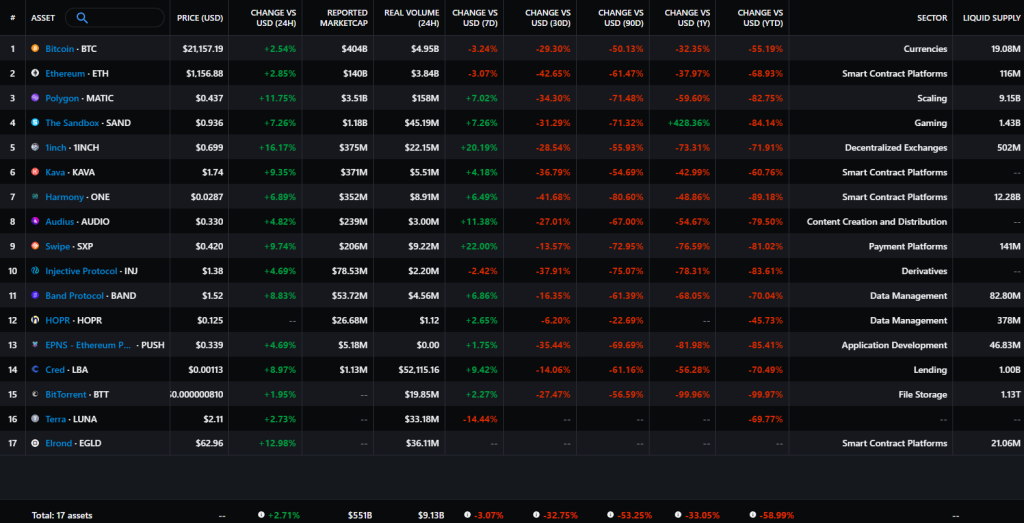Sort by Price (USD) column header

coord(200,18)
